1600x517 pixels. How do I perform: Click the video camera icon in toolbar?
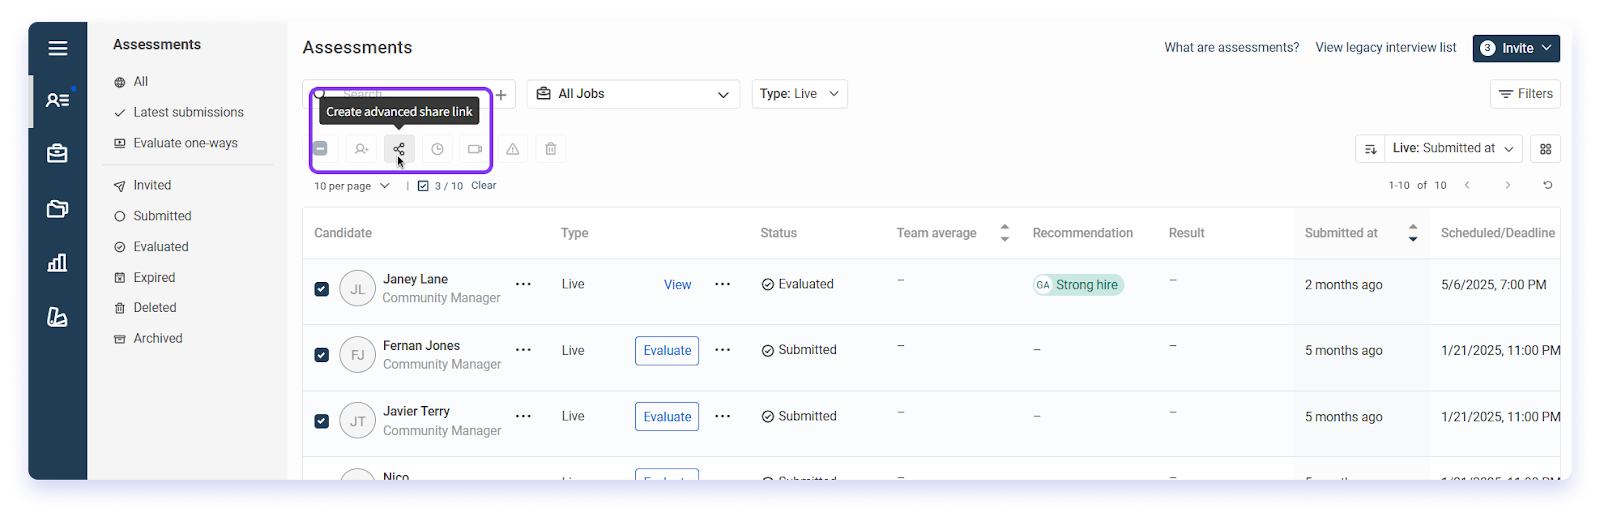[475, 149]
